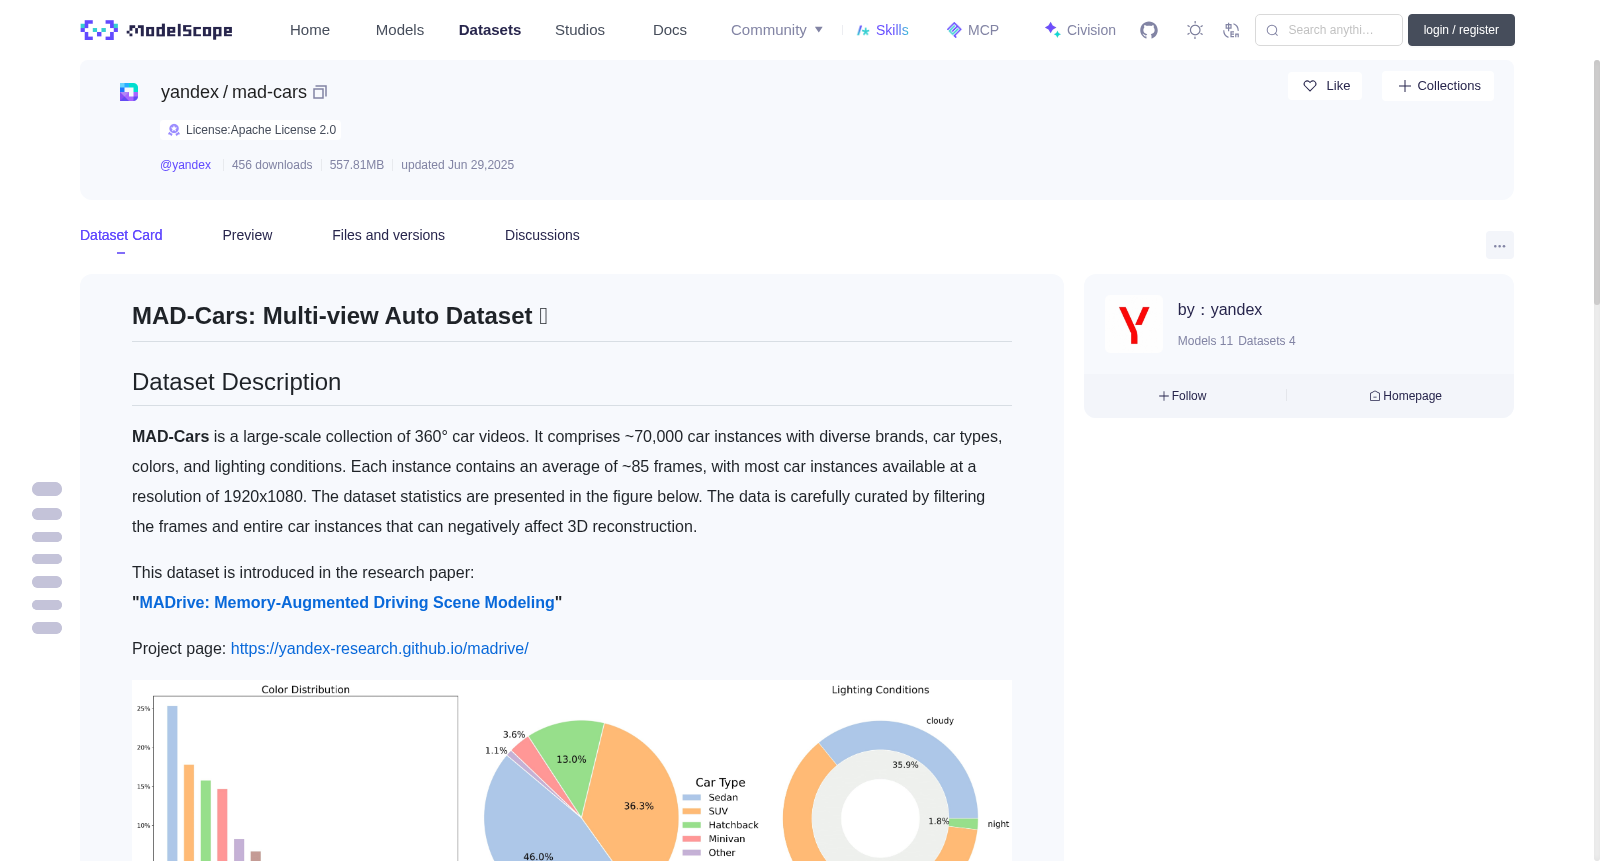The height and width of the screenshot is (861, 1600).
Task: Switch language with the translate icon
Action: [x=1232, y=30]
